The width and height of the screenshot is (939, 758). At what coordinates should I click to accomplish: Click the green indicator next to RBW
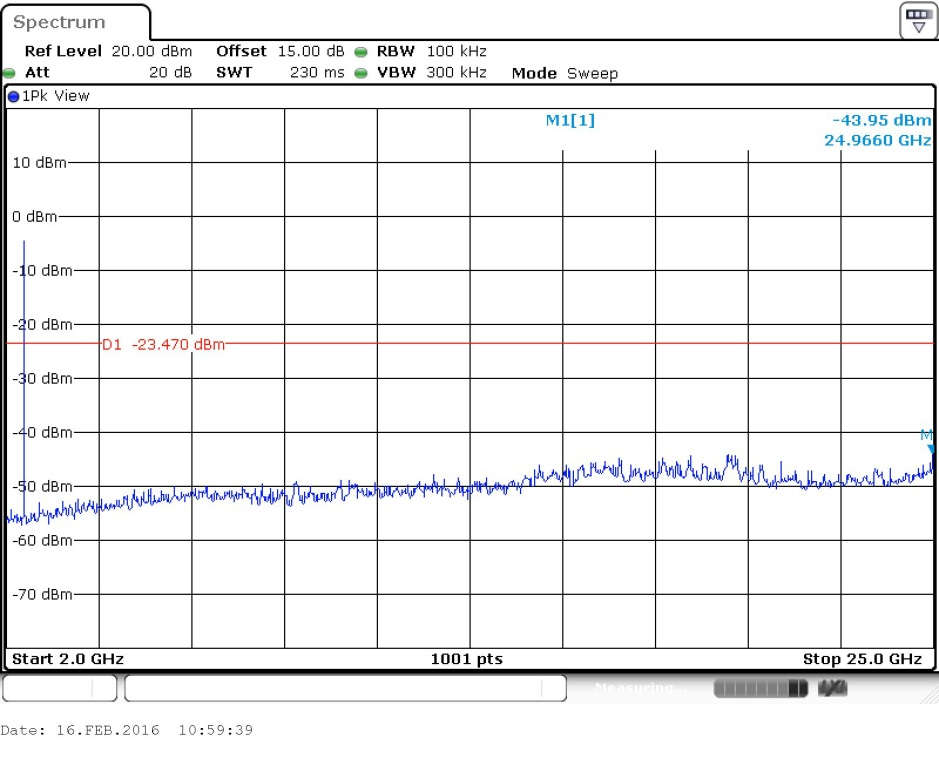click(361, 52)
